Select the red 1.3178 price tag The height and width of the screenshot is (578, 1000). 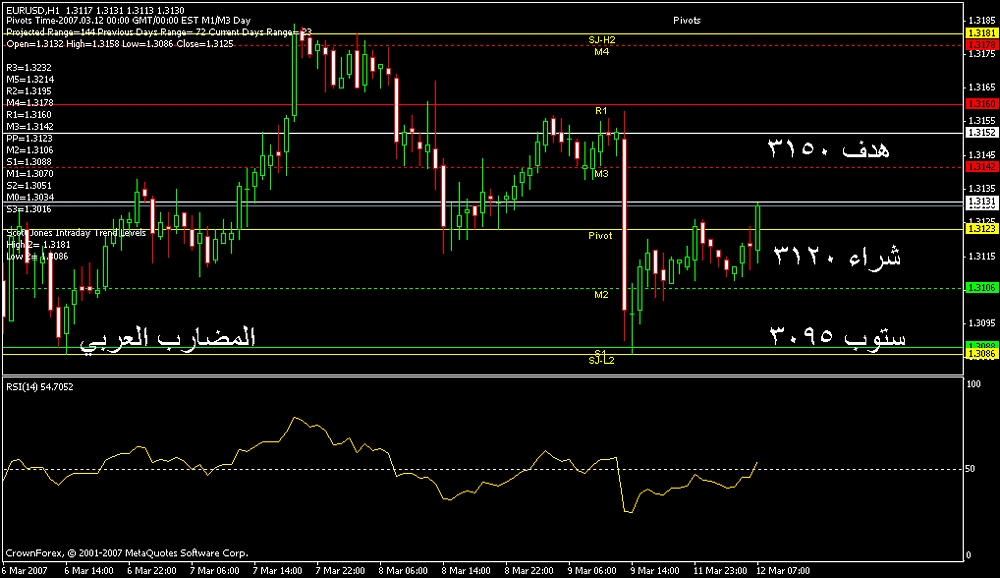[982, 45]
